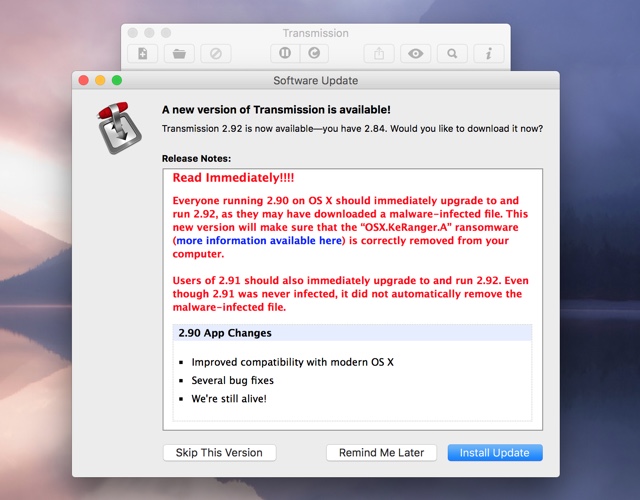The height and width of the screenshot is (500, 640).
Task: Click '2.90 App Changes' section header
Action: coord(352,333)
